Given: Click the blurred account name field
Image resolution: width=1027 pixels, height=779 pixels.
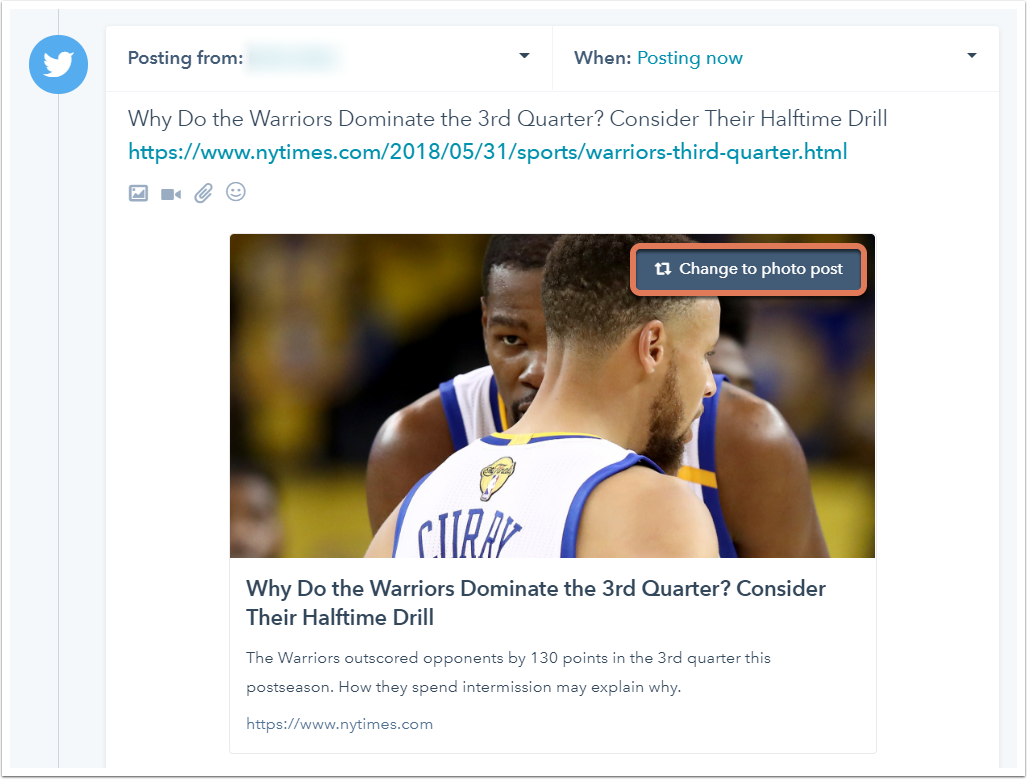Looking at the screenshot, I should coord(294,58).
